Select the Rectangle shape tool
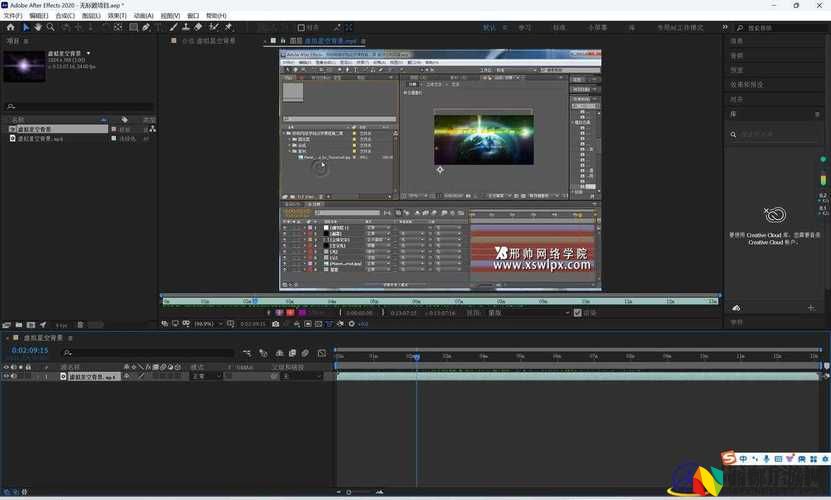Image resolution: width=831 pixels, height=500 pixels. pos(134,27)
